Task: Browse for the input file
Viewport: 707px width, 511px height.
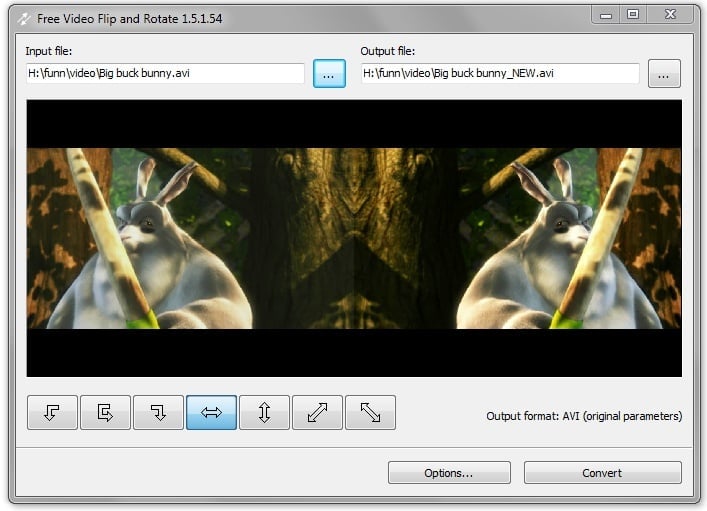Action: coord(329,74)
